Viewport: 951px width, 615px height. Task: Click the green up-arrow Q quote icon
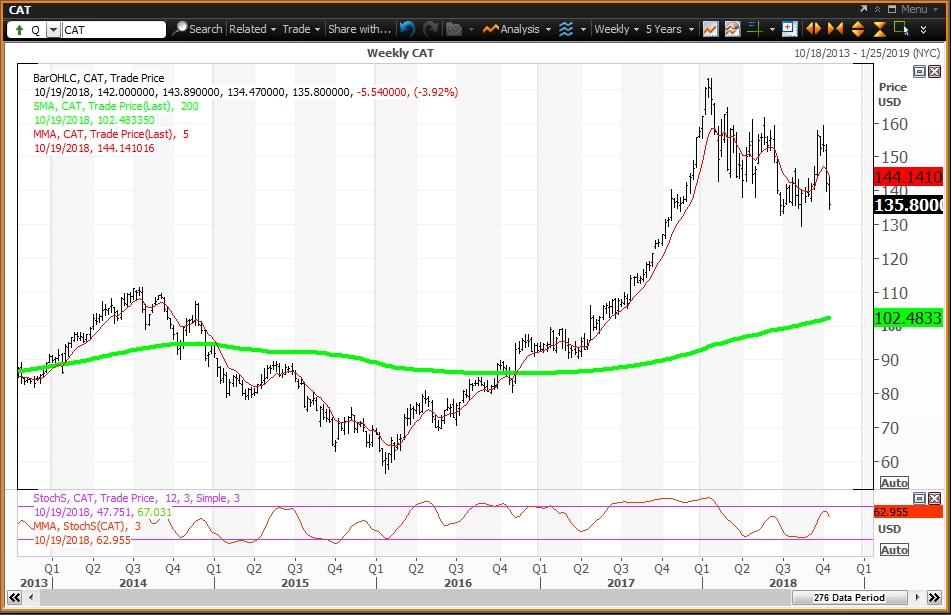(x=19, y=30)
